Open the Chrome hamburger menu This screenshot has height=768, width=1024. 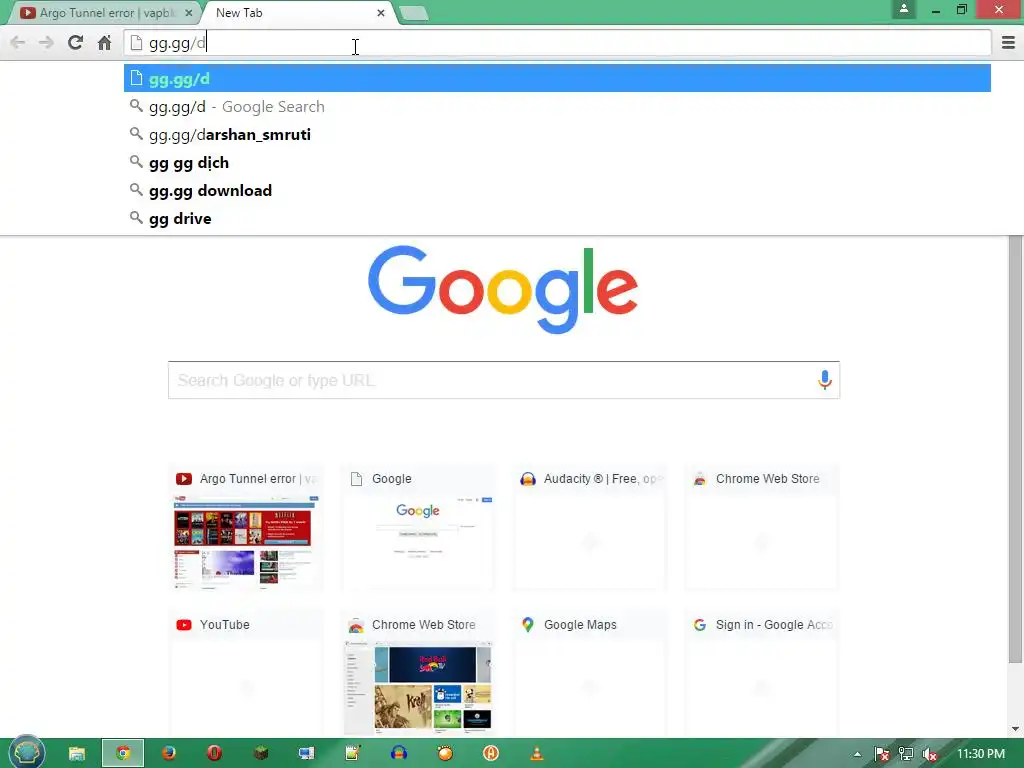pos(1008,43)
